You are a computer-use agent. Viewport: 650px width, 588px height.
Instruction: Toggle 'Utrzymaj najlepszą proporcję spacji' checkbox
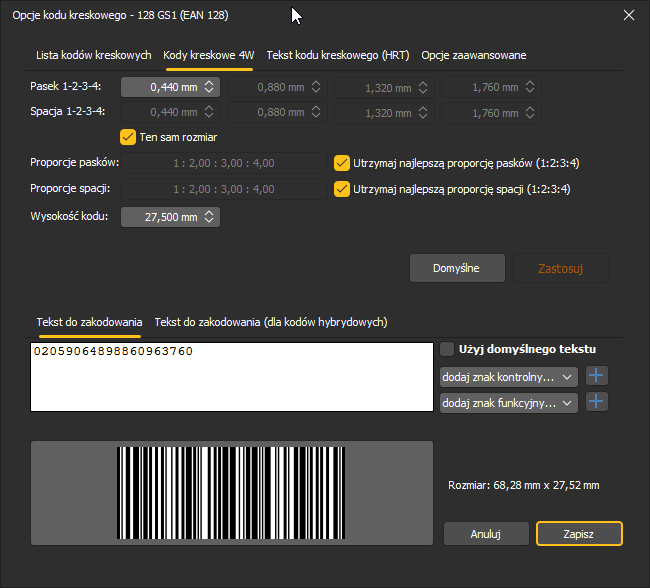click(342, 189)
